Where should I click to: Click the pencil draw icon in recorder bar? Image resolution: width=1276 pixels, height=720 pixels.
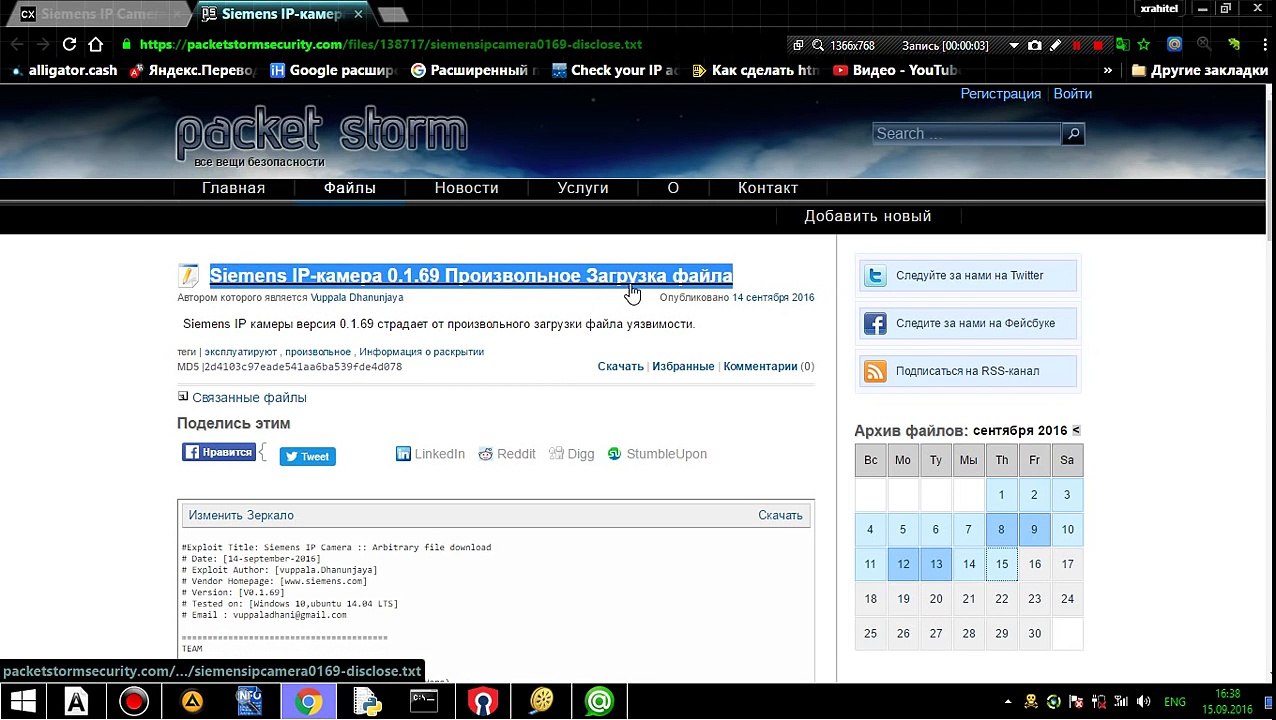(x=1055, y=45)
